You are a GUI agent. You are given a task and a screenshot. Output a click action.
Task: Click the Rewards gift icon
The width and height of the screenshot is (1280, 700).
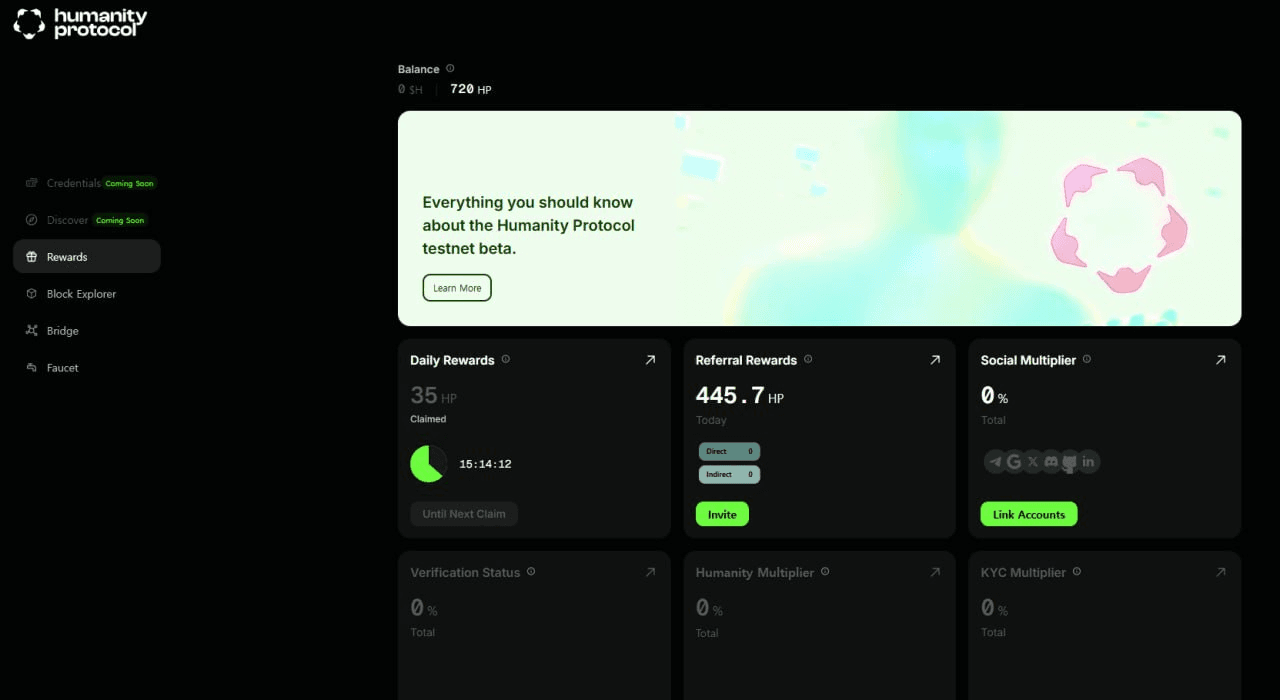[x=32, y=257]
